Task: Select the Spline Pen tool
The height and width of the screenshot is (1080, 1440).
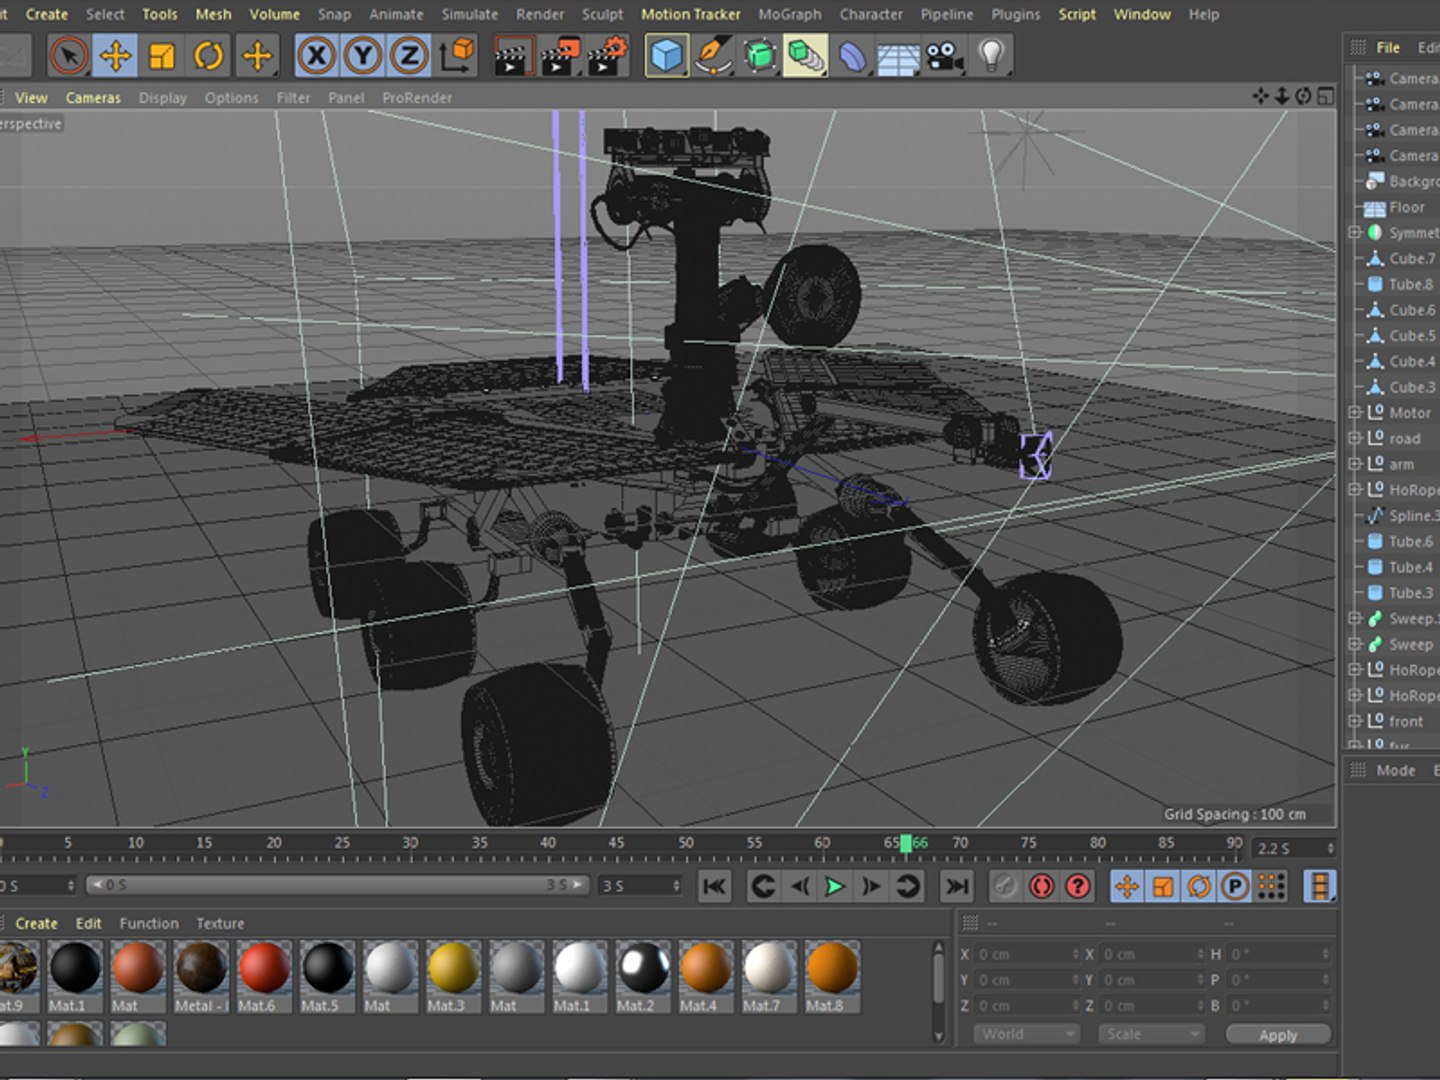Action: point(712,56)
